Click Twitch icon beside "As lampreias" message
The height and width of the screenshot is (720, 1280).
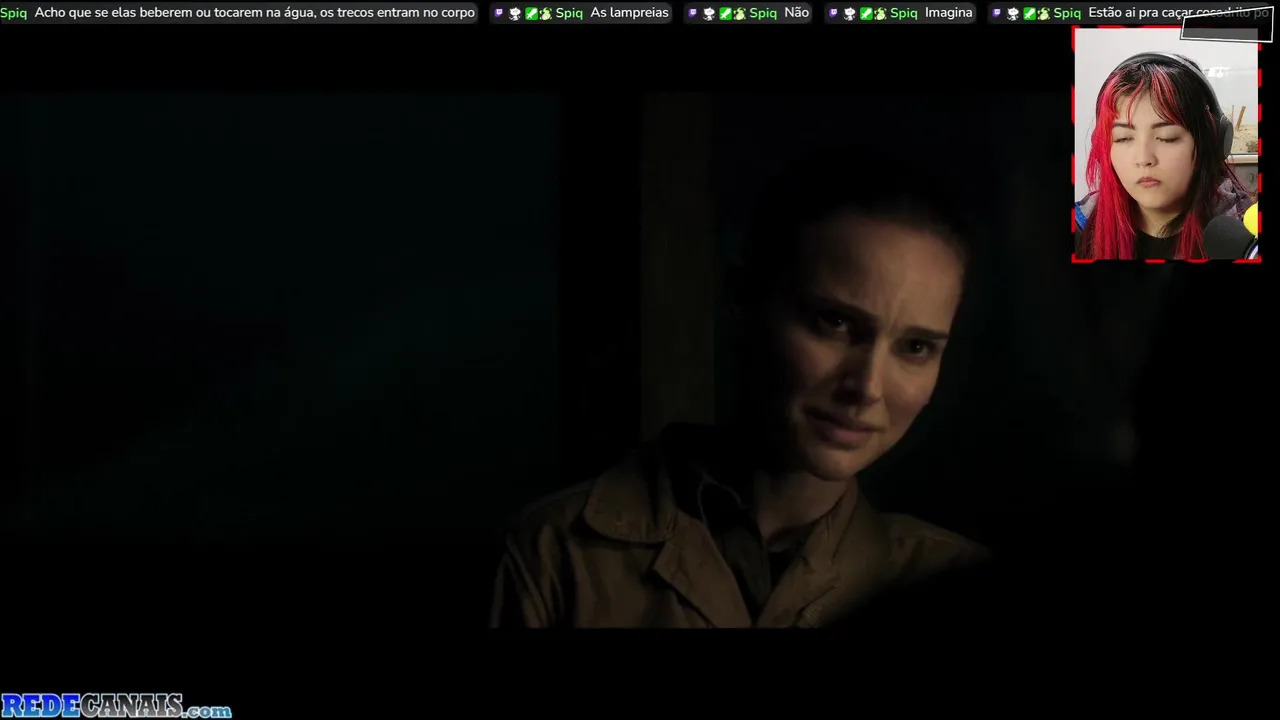(499, 13)
